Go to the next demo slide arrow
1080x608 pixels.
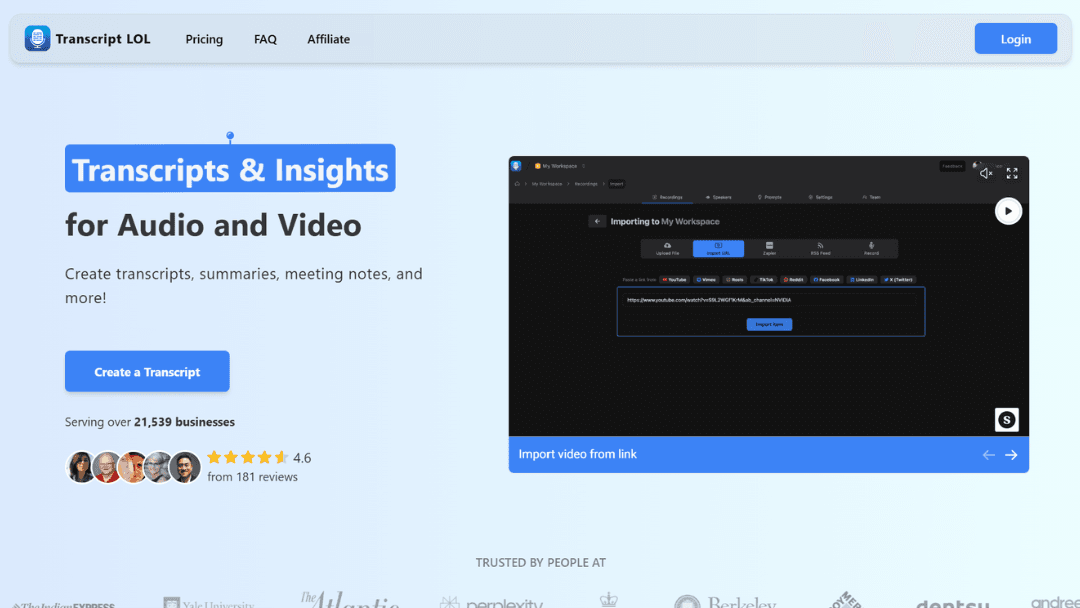(x=1011, y=455)
